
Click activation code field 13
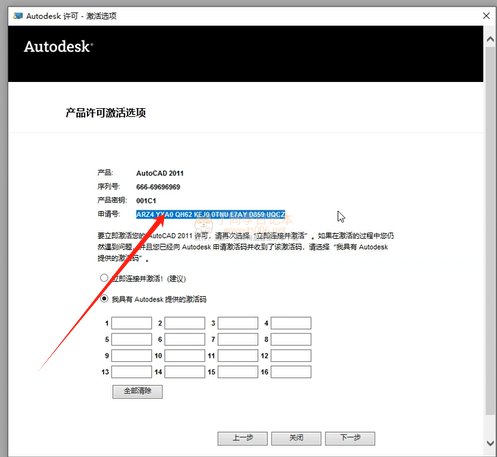coord(131,372)
